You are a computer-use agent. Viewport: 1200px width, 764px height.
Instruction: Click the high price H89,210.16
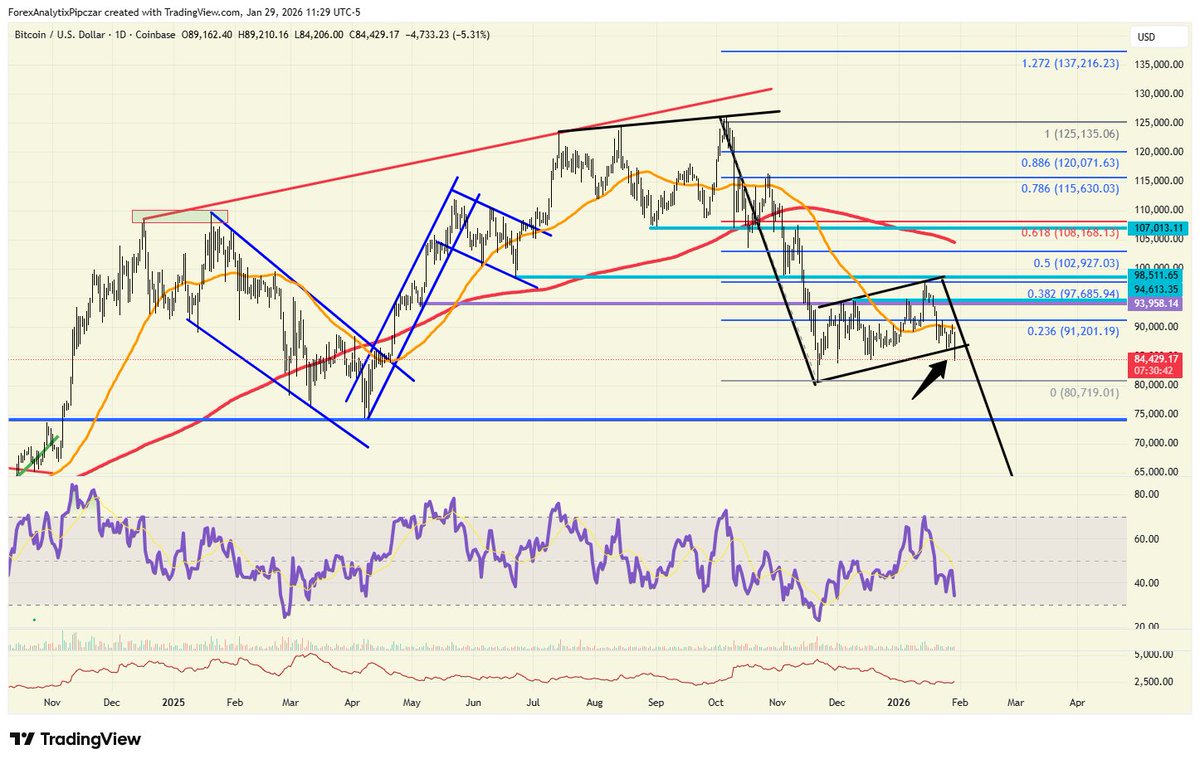(264, 34)
